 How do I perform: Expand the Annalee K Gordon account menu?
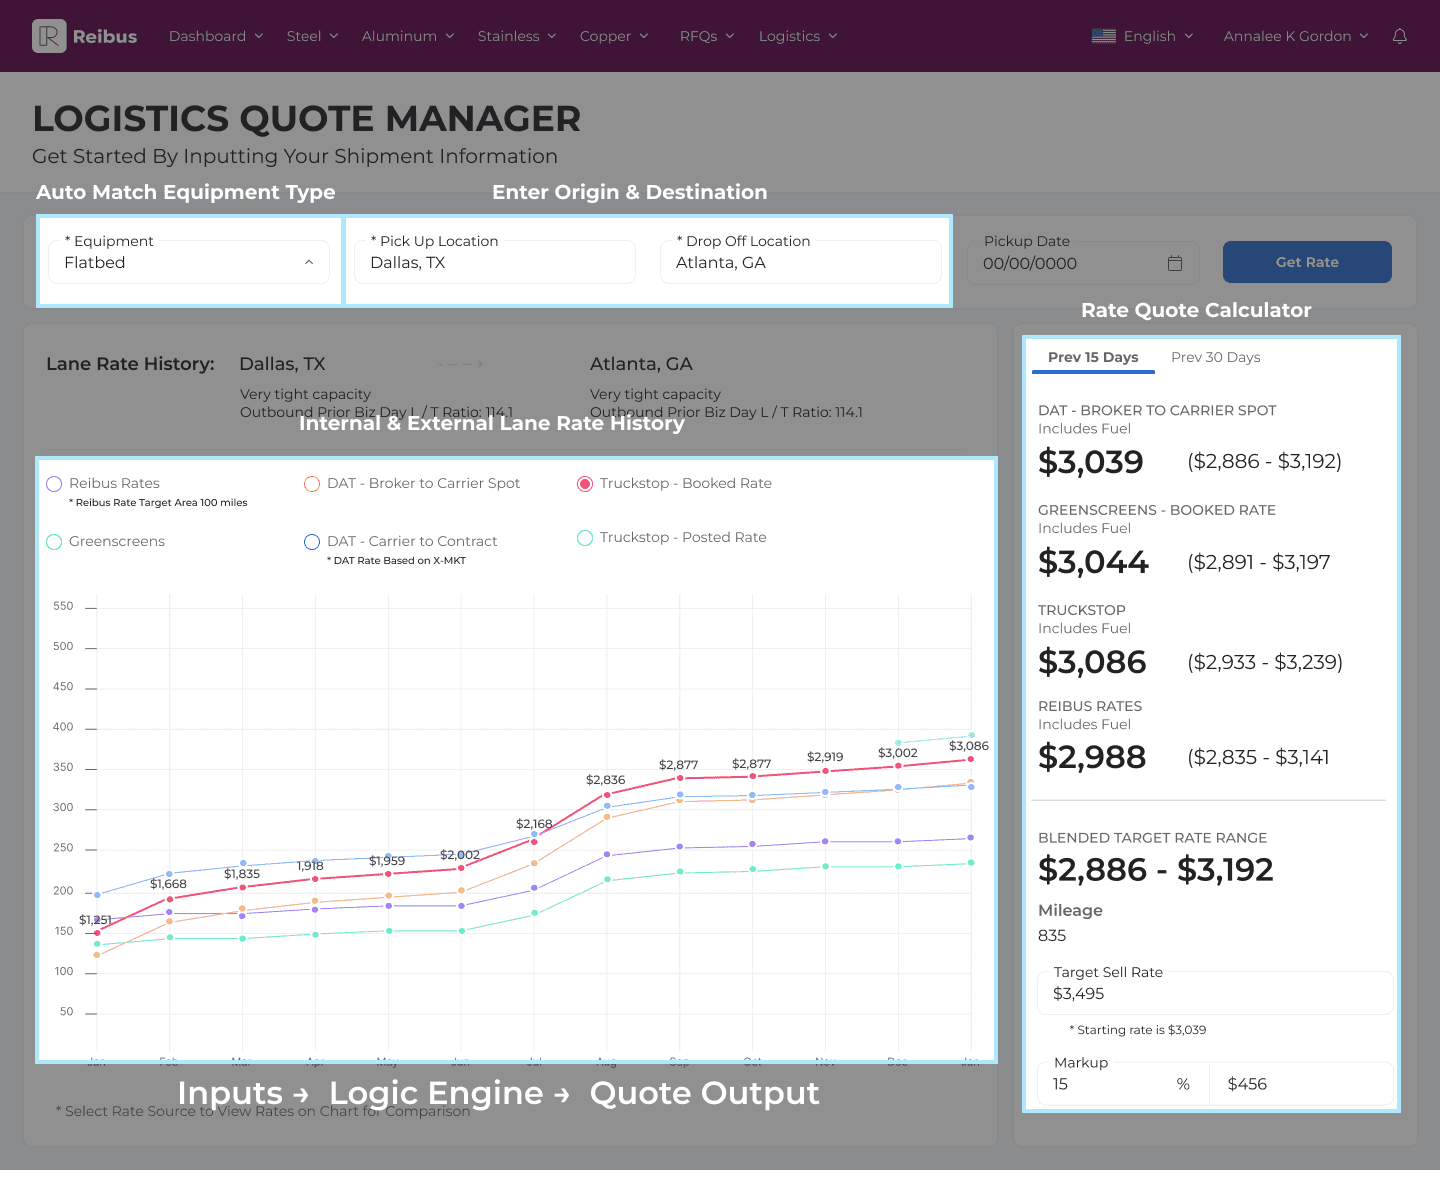click(1296, 36)
